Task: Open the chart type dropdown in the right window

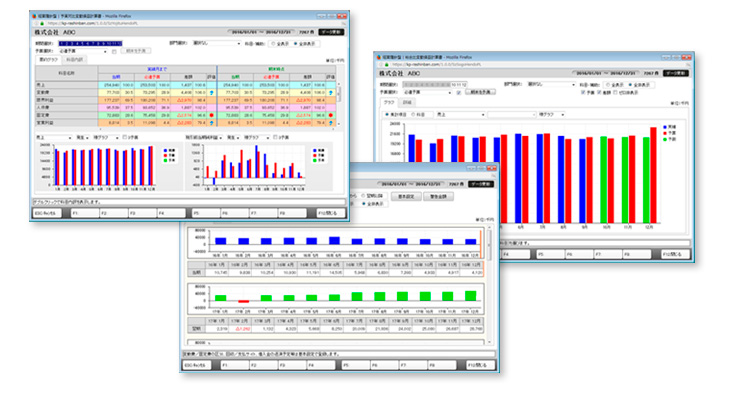Action: click(x=551, y=115)
